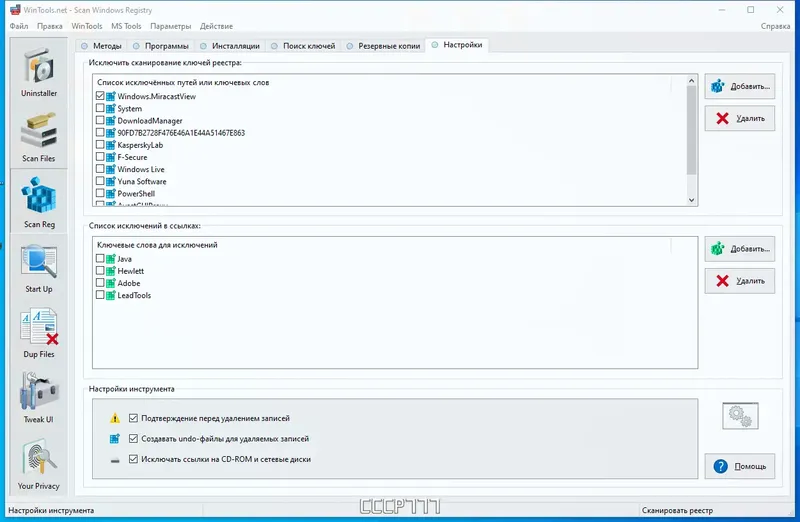Check the DownloadManager exclusion checkbox
Image resolution: width=800 pixels, height=522 pixels.
[100, 120]
